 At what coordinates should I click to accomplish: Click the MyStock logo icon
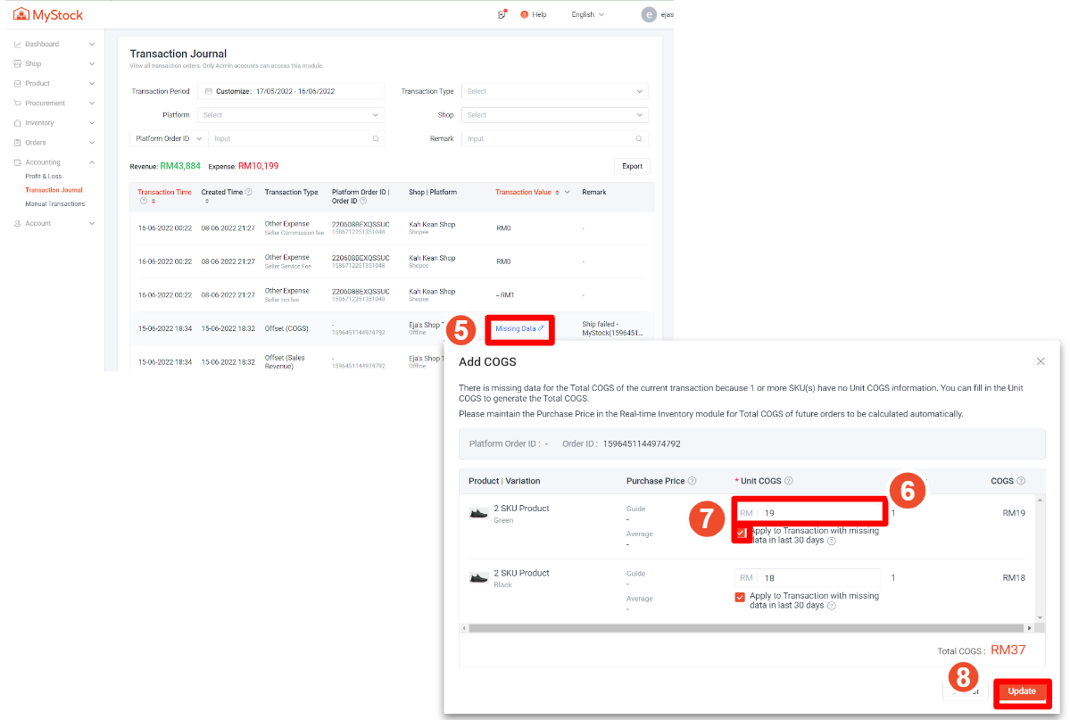coord(21,15)
